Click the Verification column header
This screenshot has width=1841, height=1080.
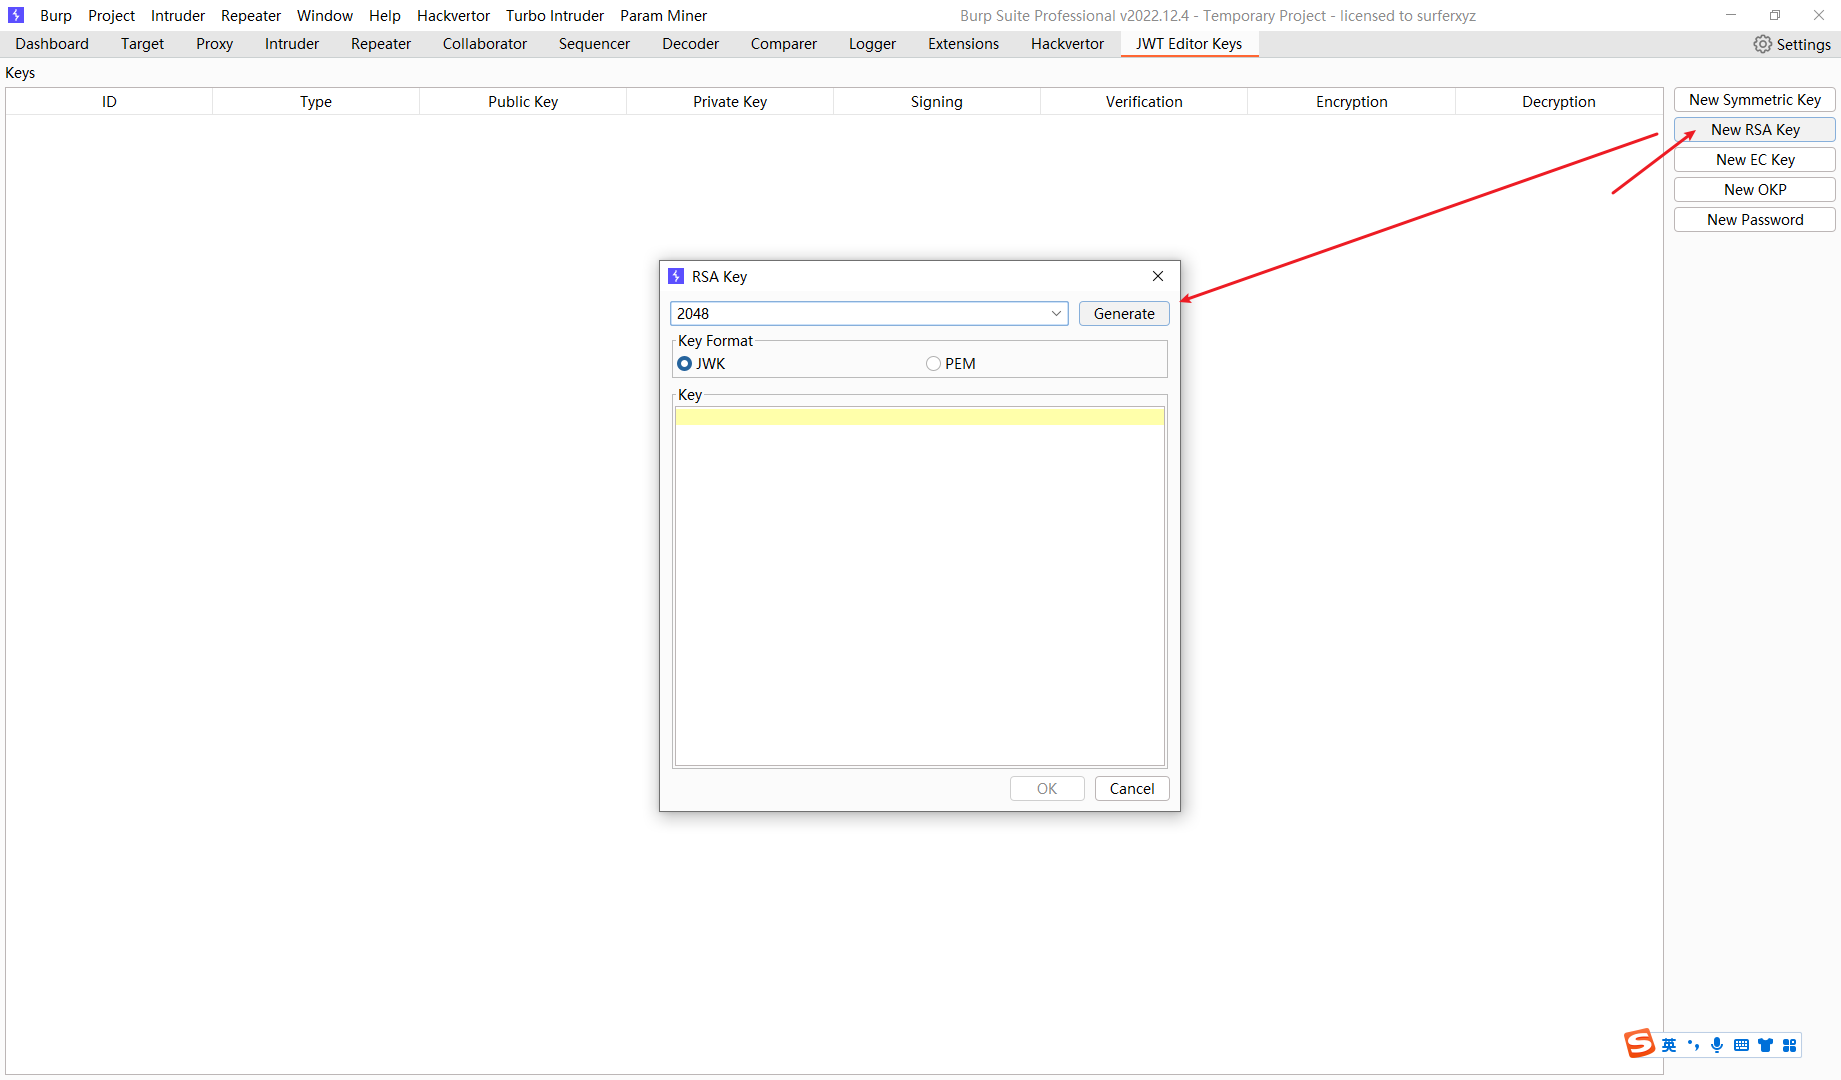[1144, 102]
